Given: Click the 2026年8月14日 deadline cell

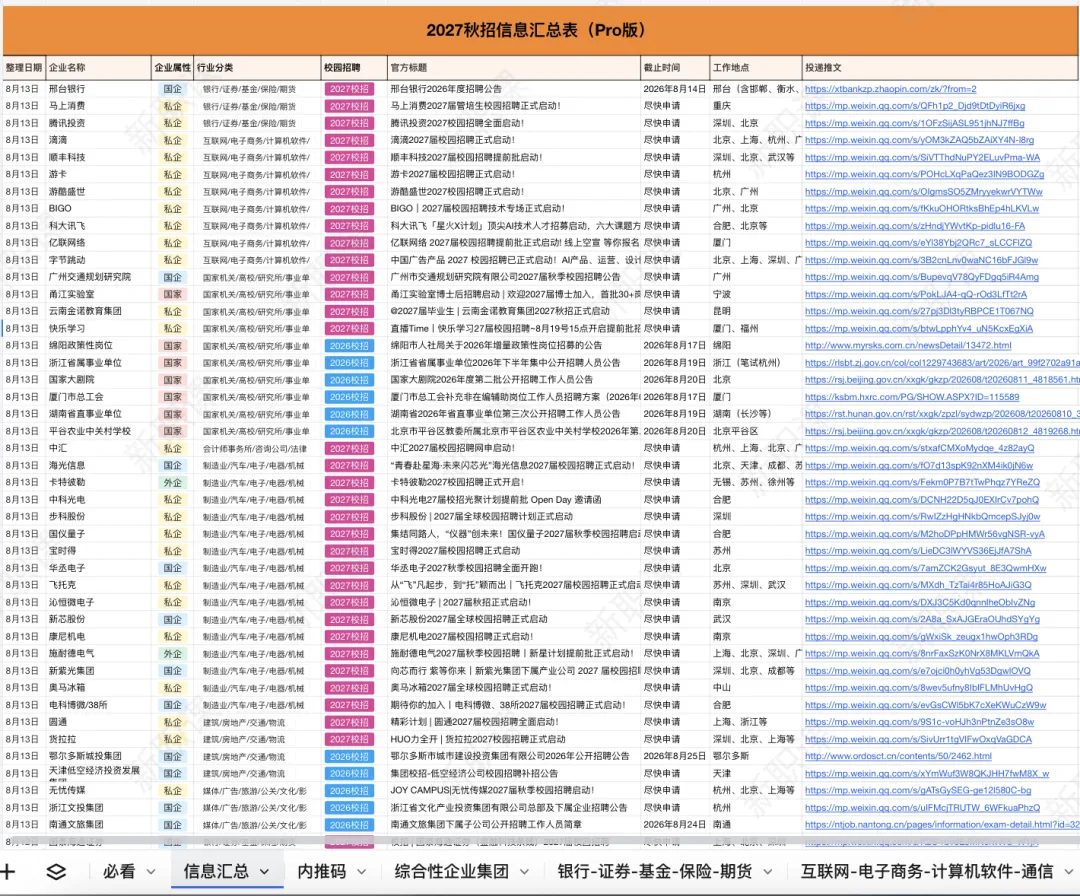Looking at the screenshot, I should [x=675, y=89].
